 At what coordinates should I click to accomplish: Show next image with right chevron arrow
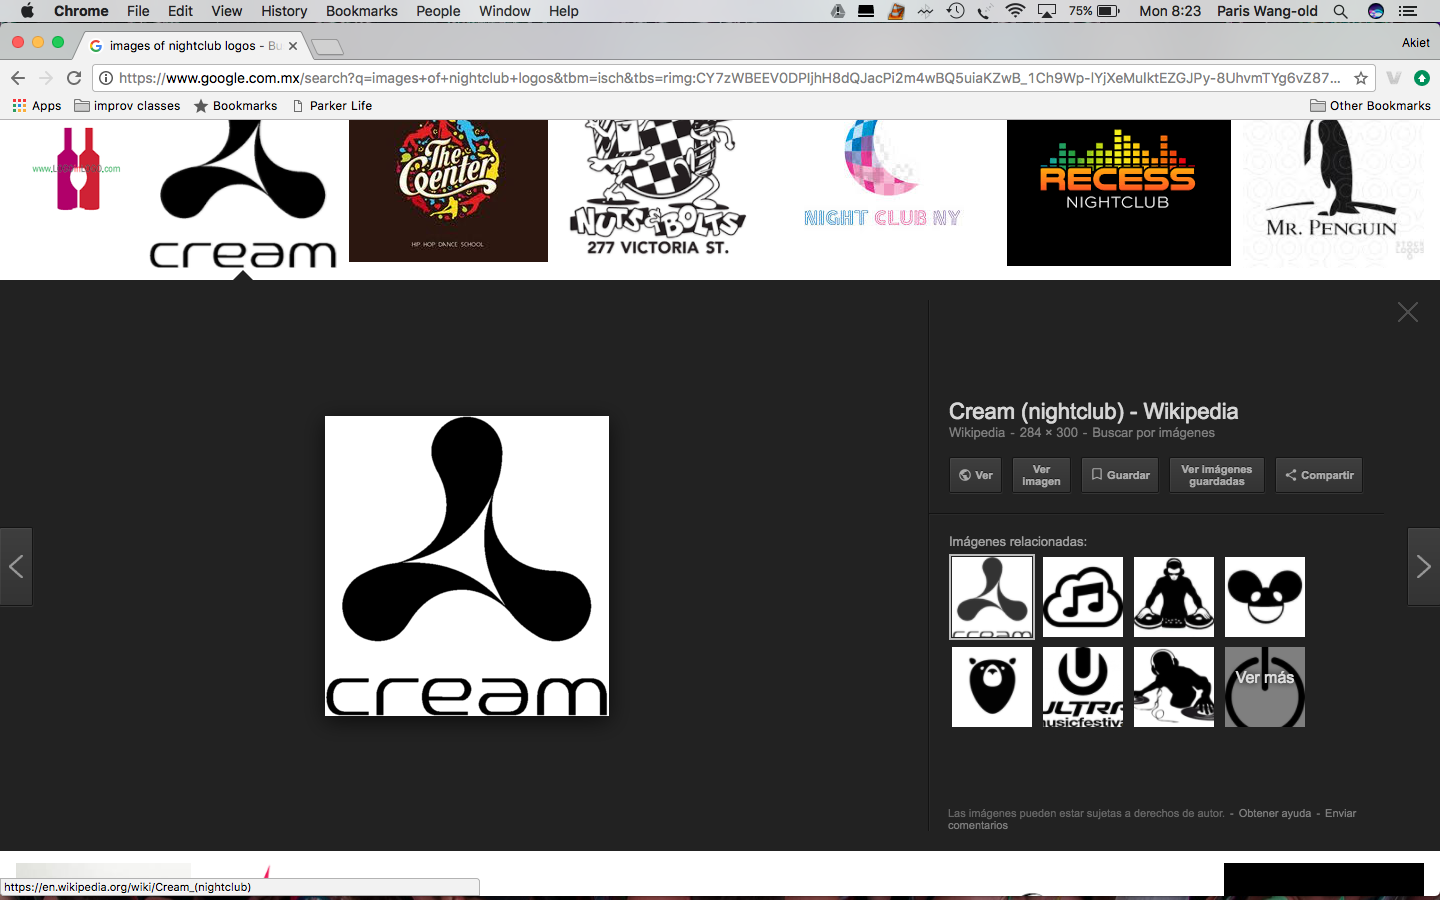[1423, 567]
